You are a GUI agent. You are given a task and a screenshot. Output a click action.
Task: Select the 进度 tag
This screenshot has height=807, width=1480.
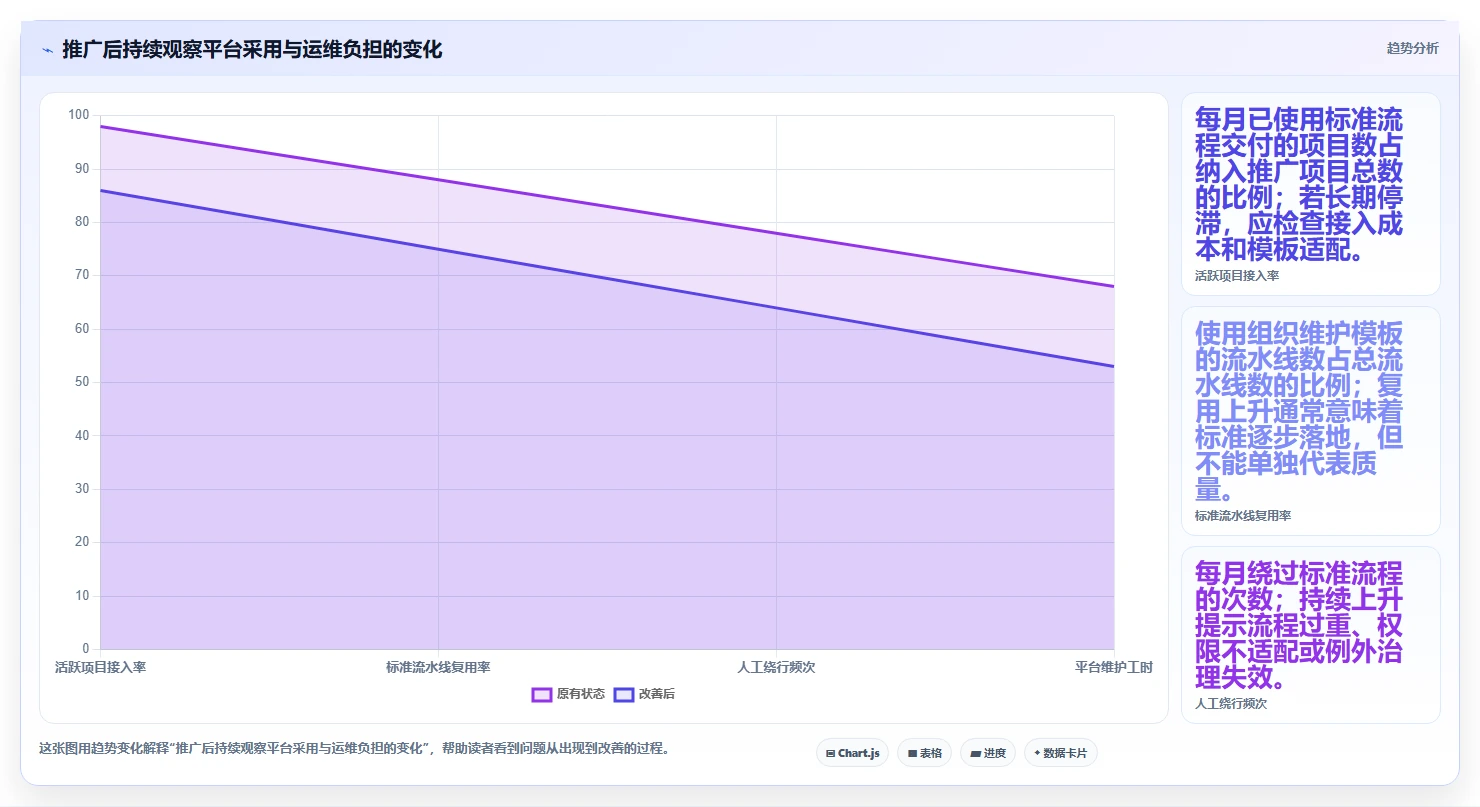pyautogui.click(x=988, y=753)
